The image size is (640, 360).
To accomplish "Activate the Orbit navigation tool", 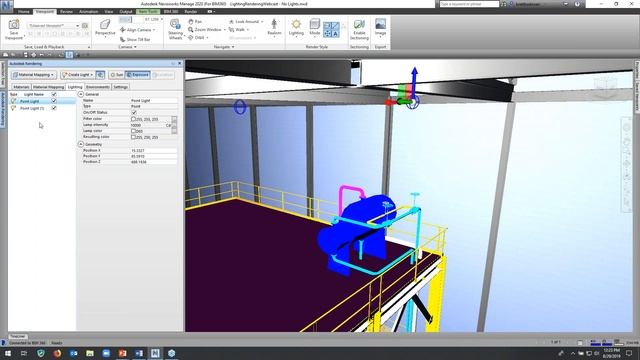I will pos(196,38).
